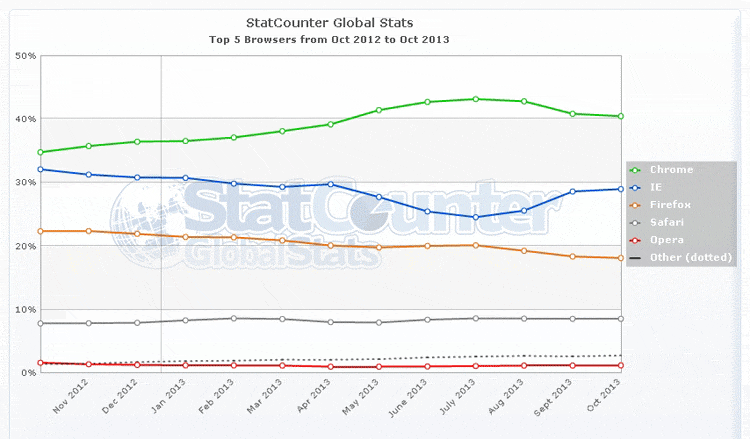
Task: Click the black Other (dotted) legend marker
Action: 636,257
